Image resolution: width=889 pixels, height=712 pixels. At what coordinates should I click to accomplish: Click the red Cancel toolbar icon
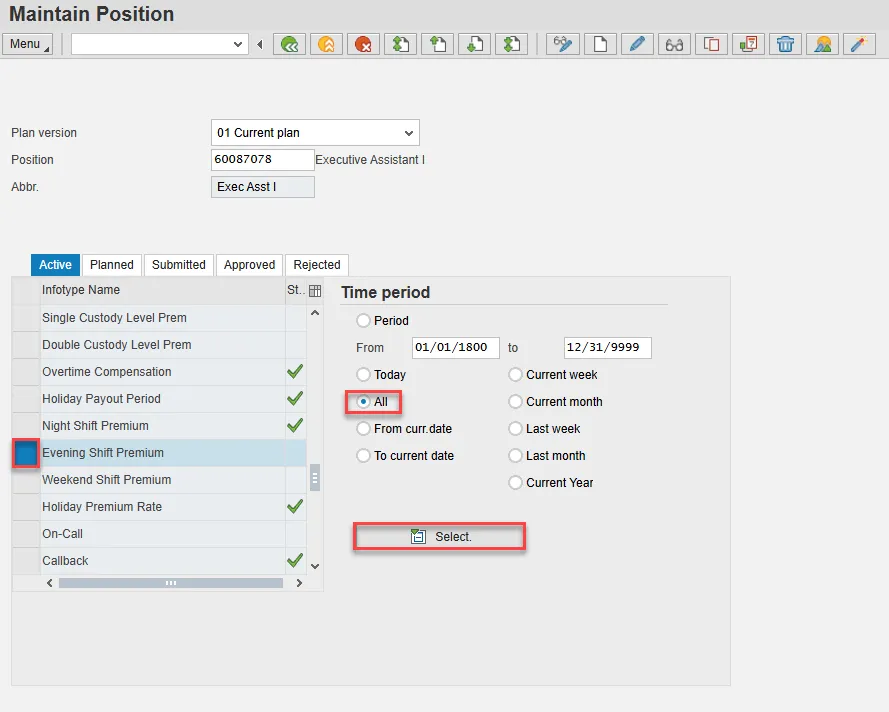click(x=362, y=44)
